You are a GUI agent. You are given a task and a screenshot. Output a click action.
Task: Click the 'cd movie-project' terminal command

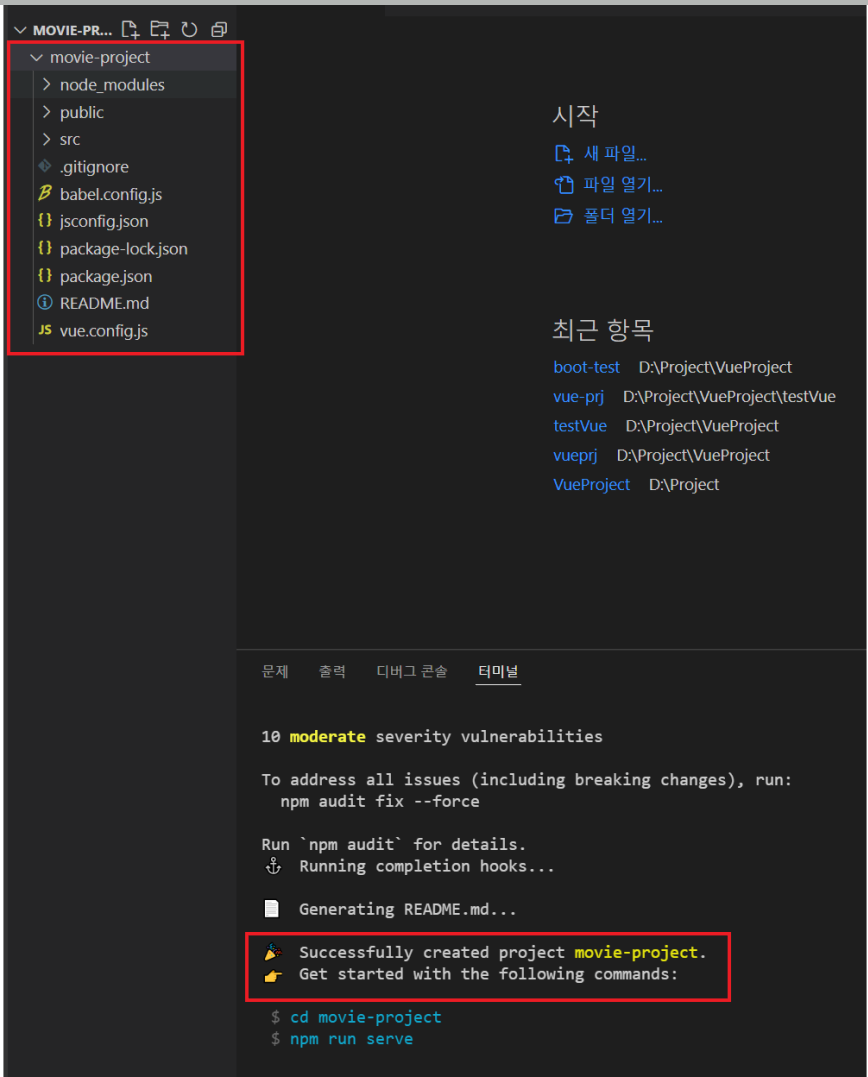tap(365, 1017)
